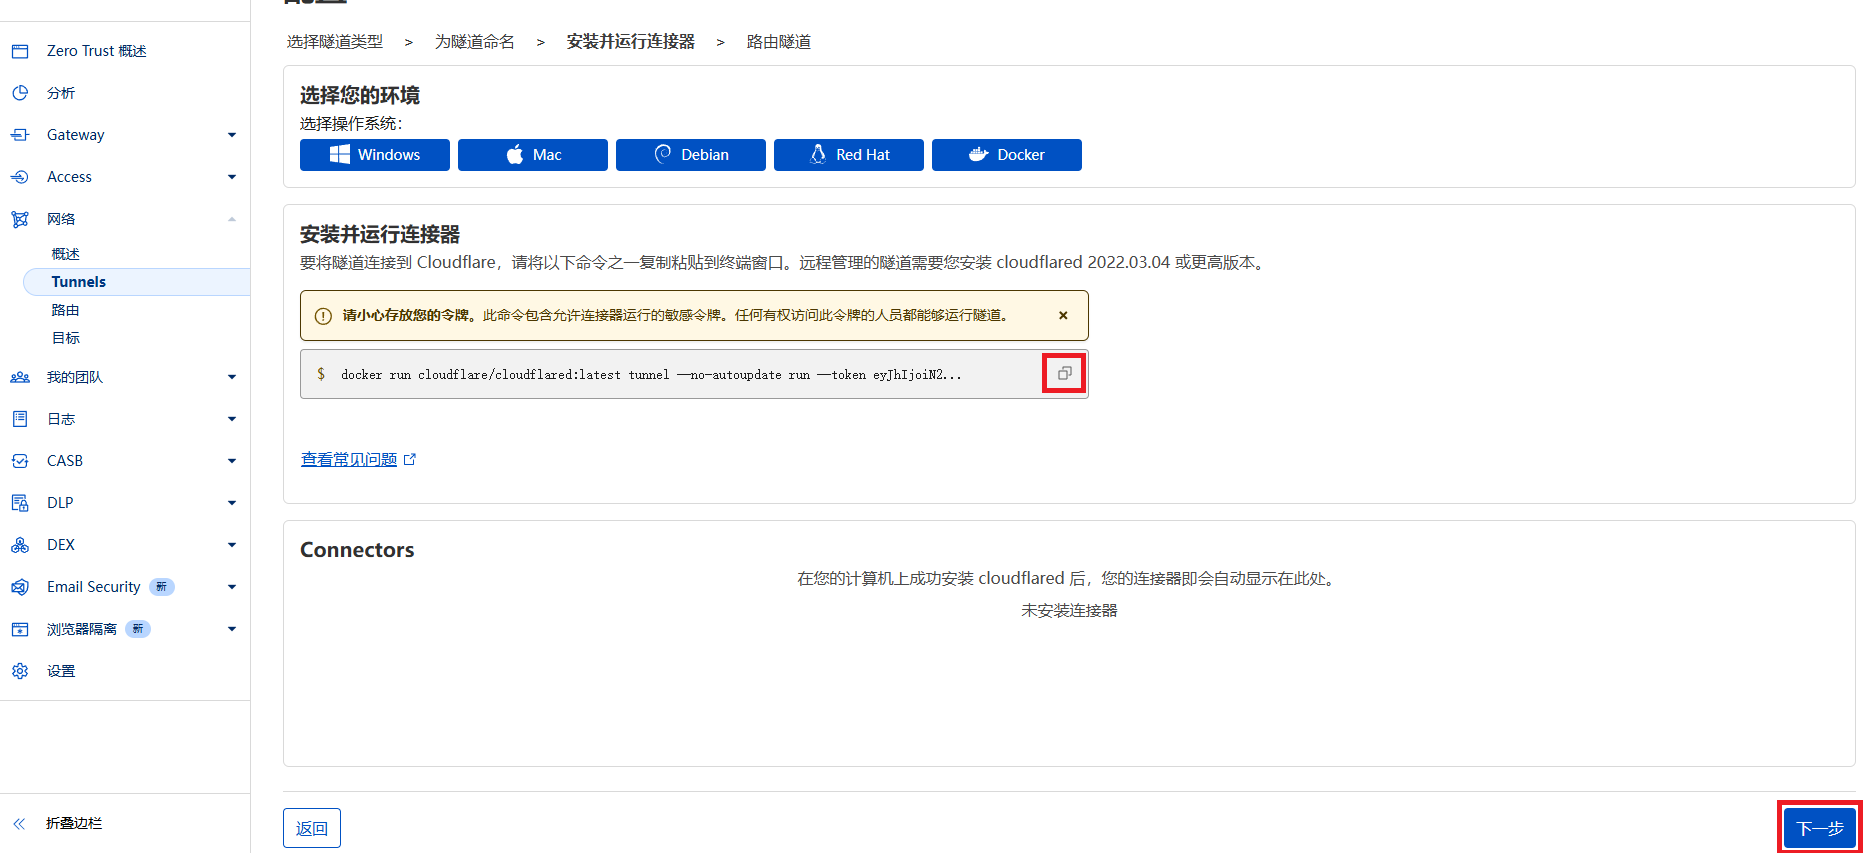
Task: Open the 设置 menu item
Action: tap(61, 671)
